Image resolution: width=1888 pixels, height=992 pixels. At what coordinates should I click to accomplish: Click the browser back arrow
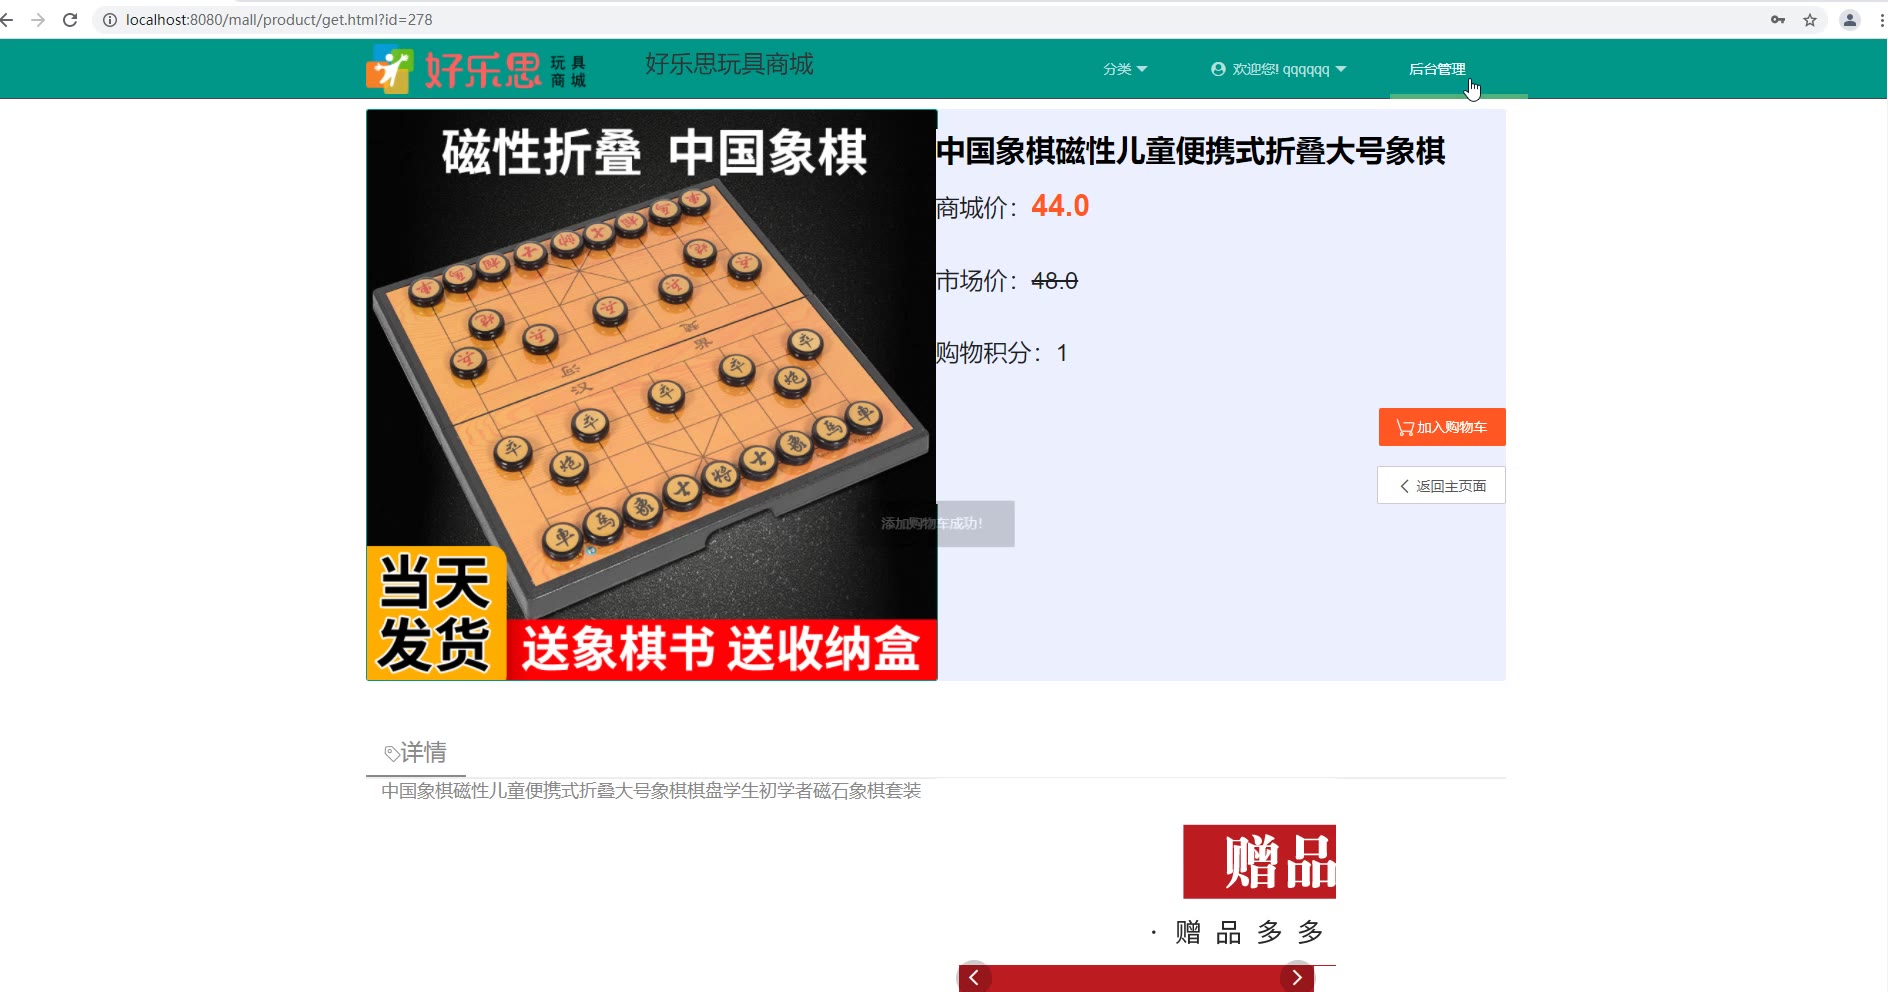(7, 20)
